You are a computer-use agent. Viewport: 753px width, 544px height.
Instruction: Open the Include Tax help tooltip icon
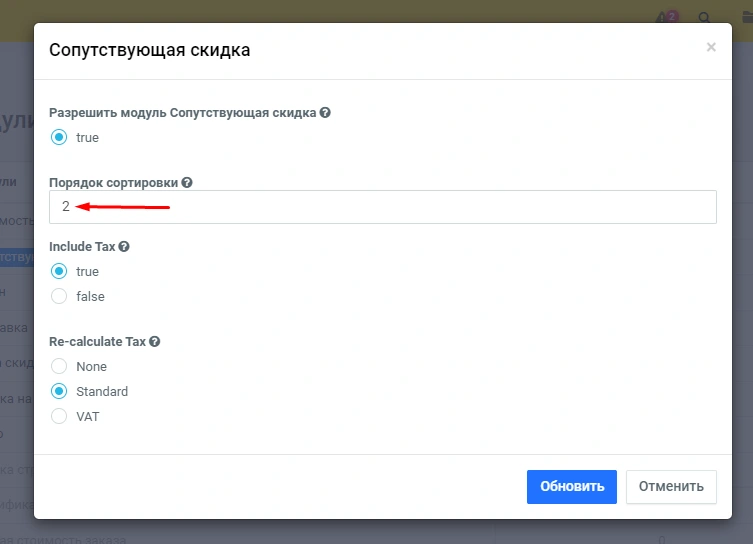124,246
